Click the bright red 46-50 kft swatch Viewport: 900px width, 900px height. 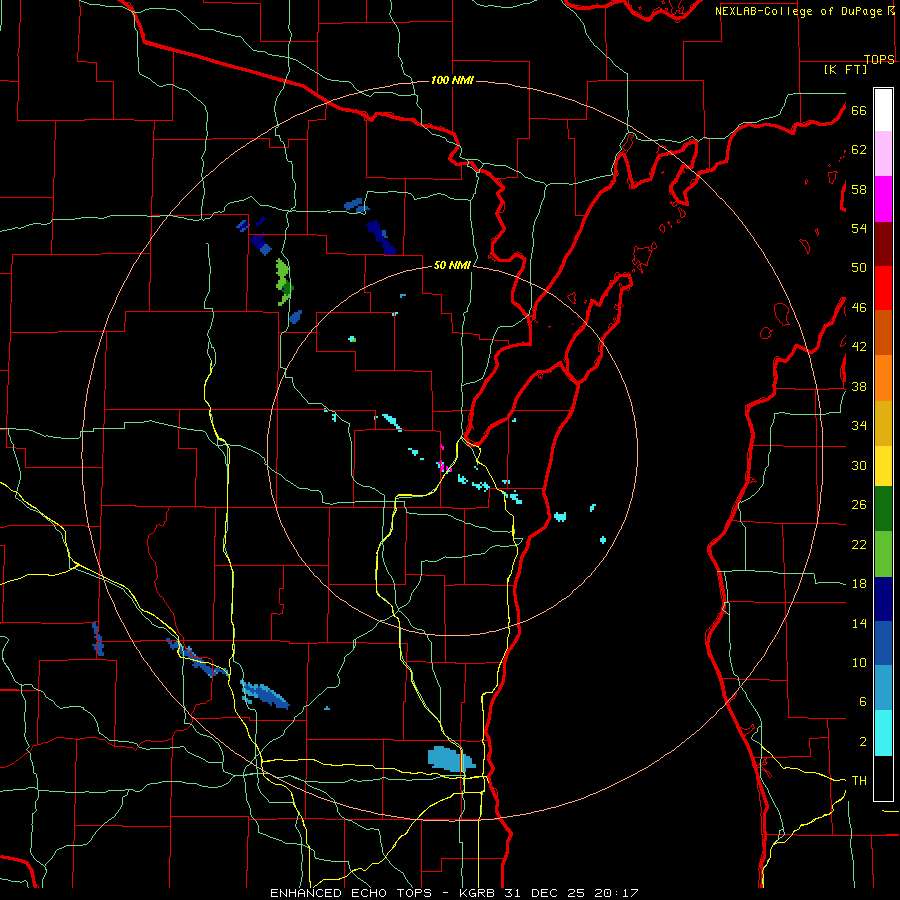[x=883, y=288]
